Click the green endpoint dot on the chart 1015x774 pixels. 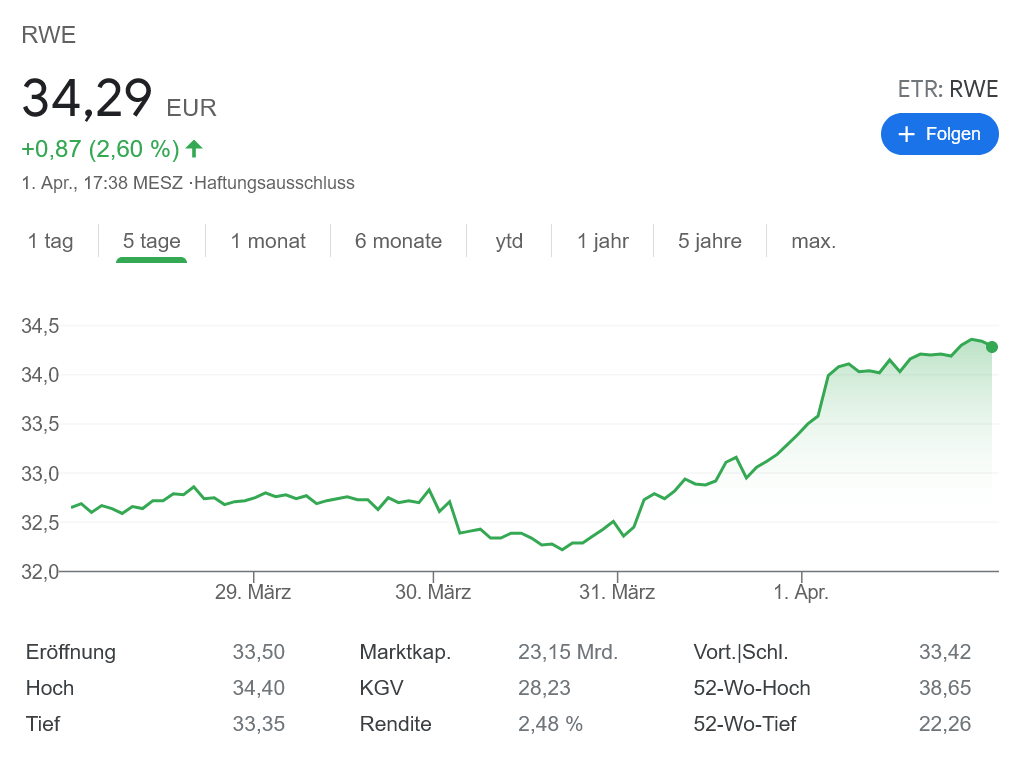[x=990, y=347]
